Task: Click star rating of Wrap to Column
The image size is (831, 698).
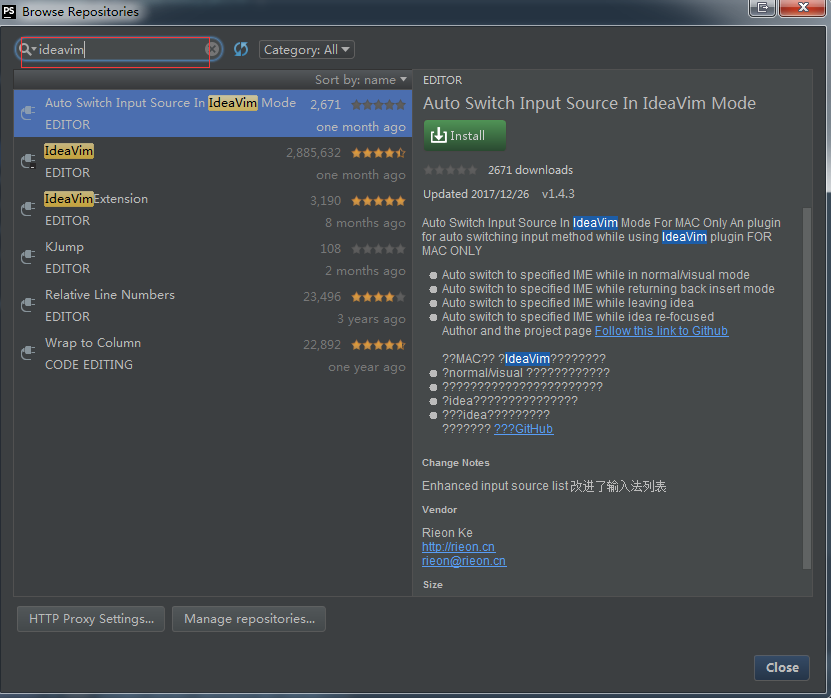Action: coord(378,345)
